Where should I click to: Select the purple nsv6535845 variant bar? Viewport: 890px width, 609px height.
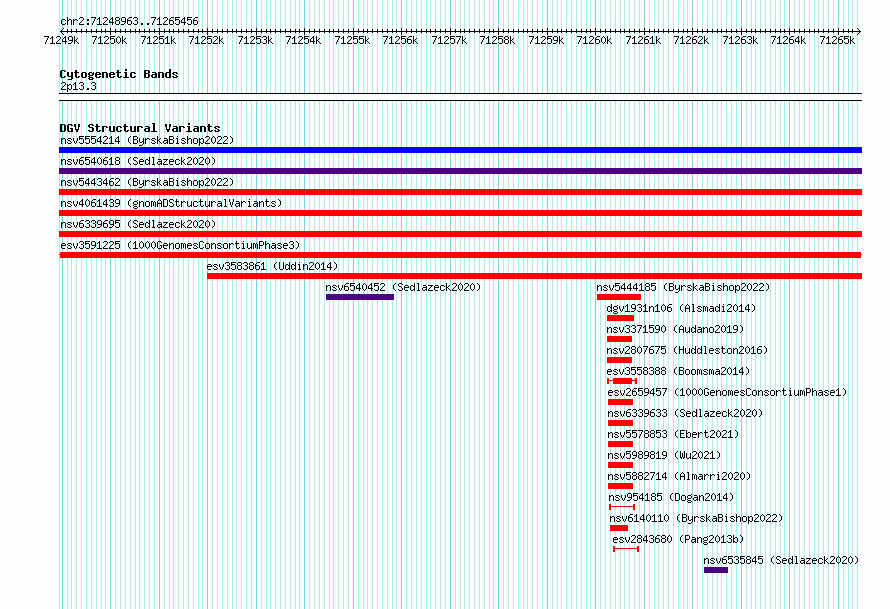[x=716, y=570]
